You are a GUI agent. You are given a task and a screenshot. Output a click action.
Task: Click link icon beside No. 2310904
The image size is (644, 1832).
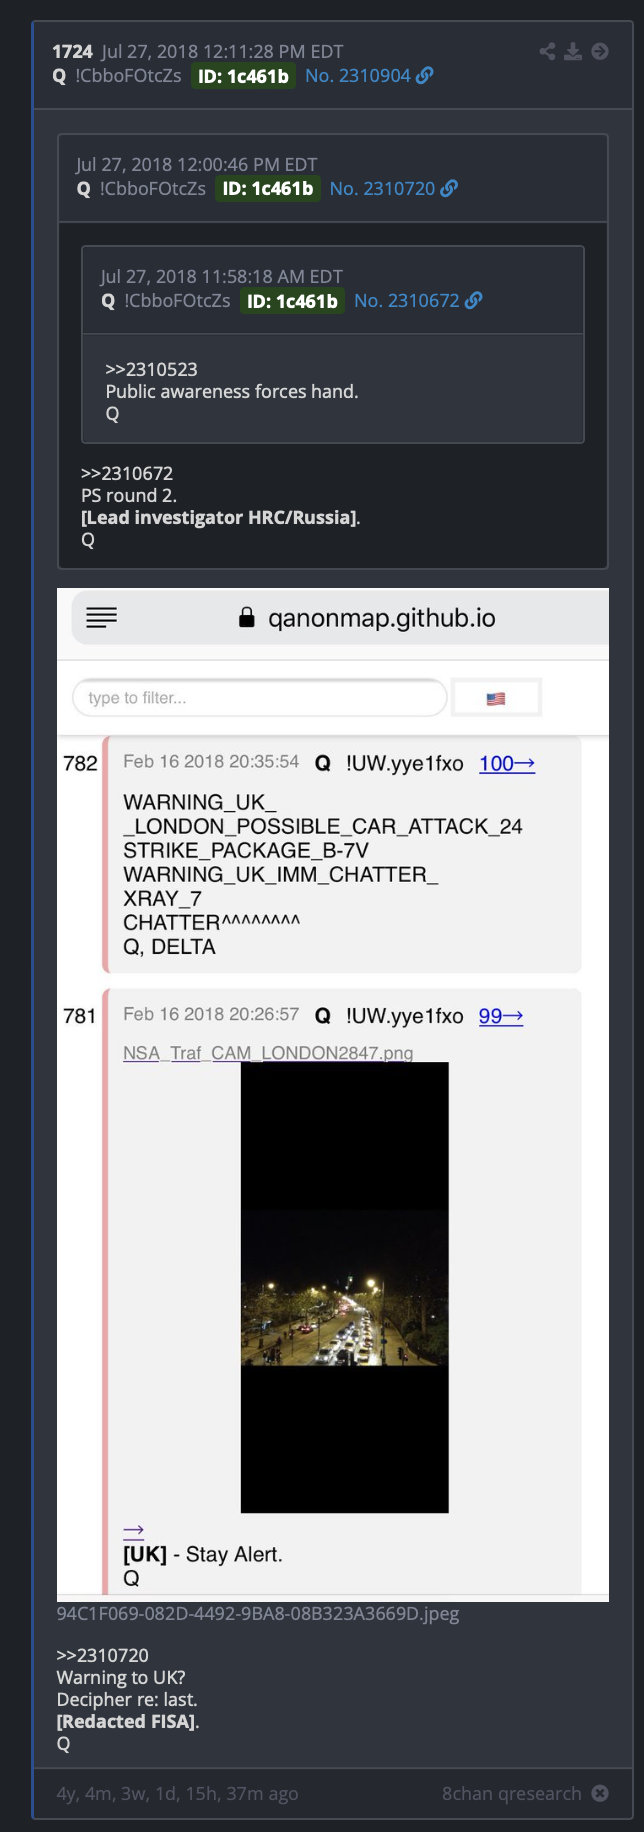[x=425, y=75]
